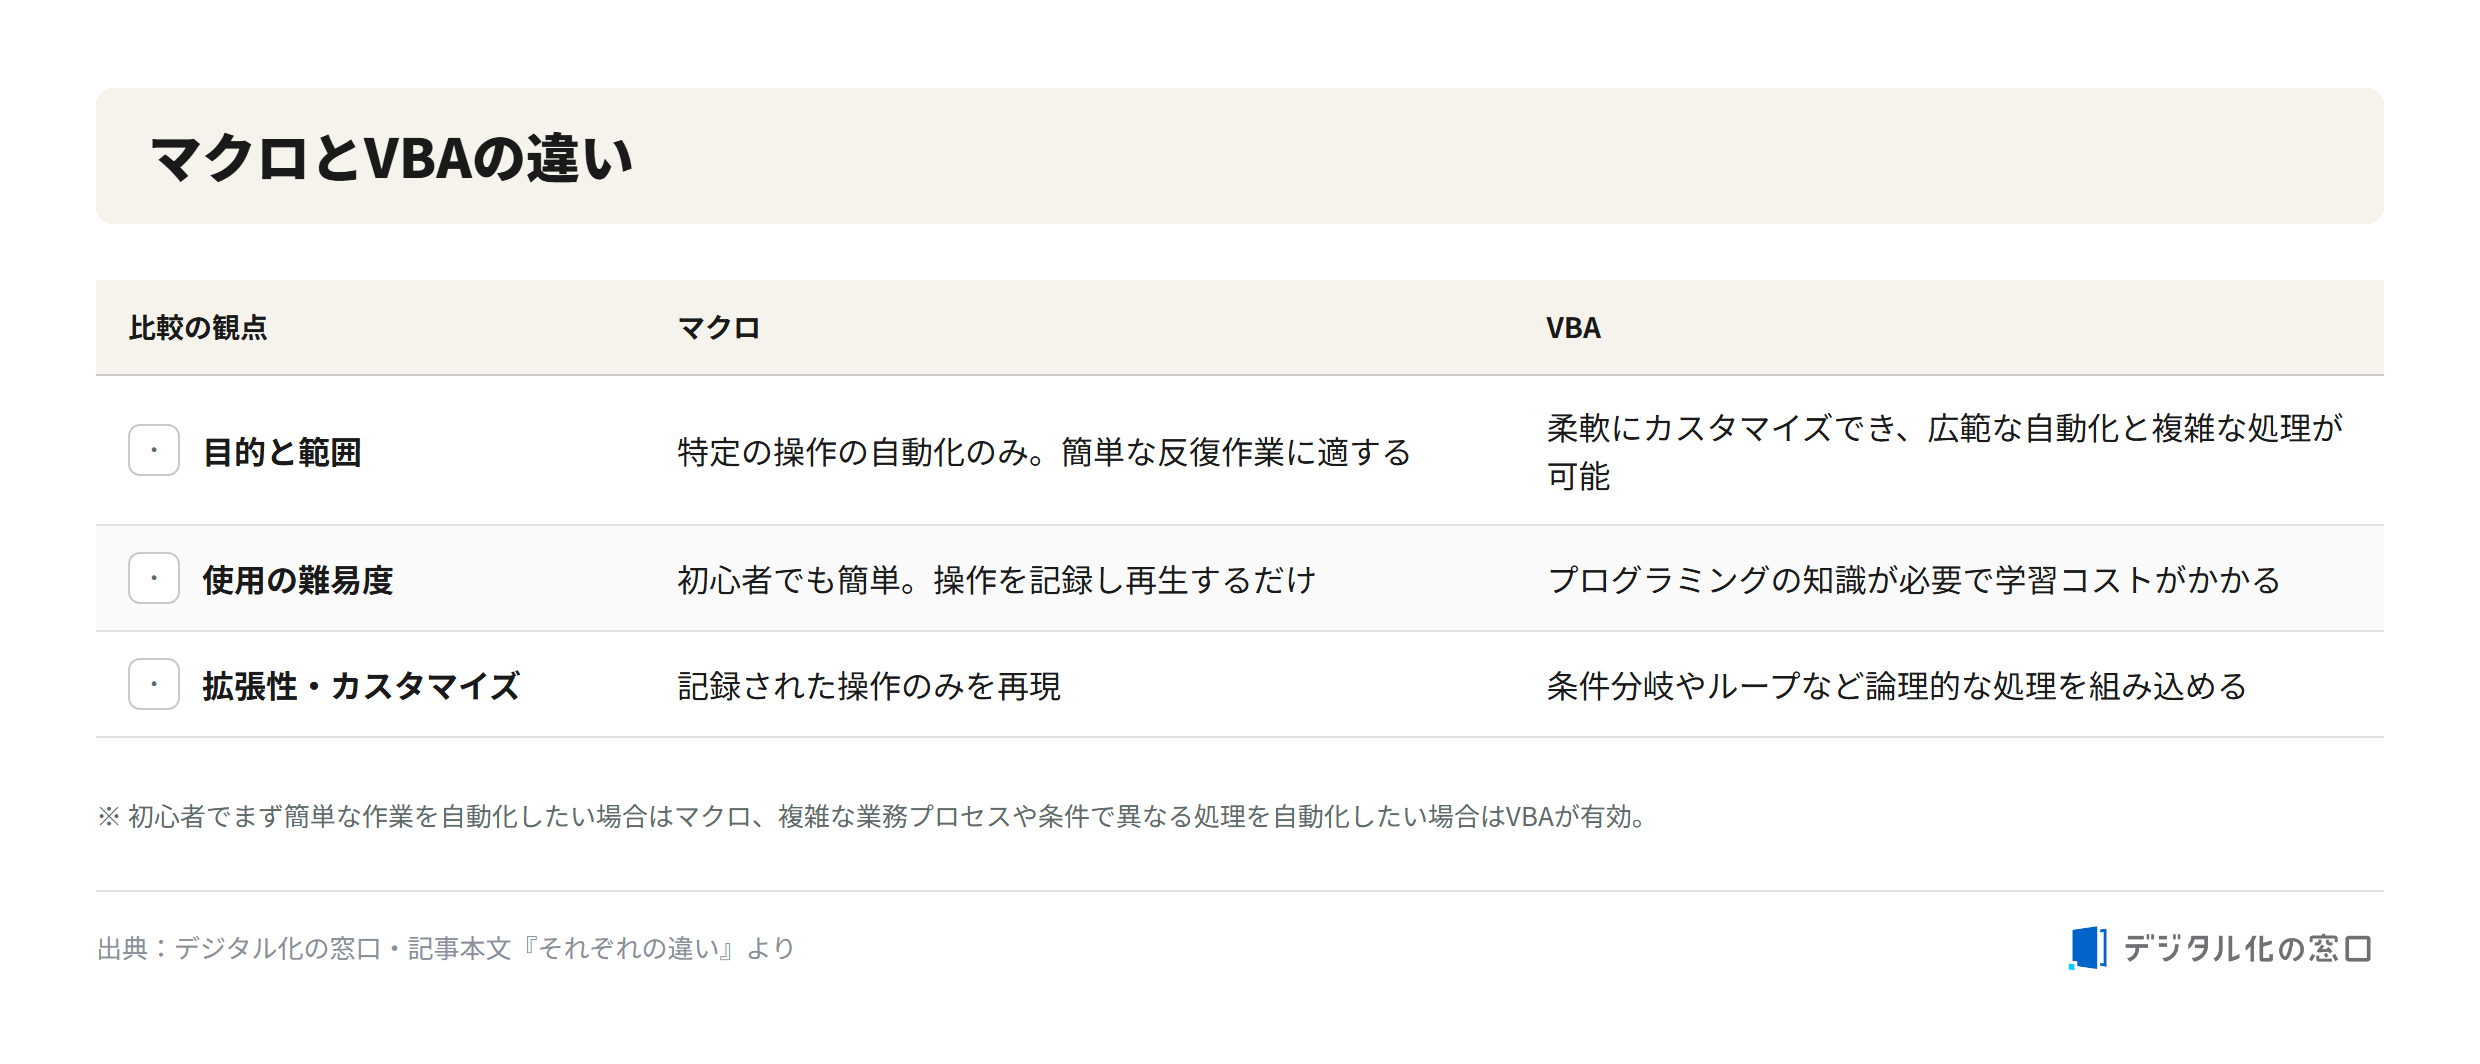Click the cell 条件分岐やループなど論理的な処理
Image resolution: width=2480 pixels, height=1064 pixels.
[1897, 686]
